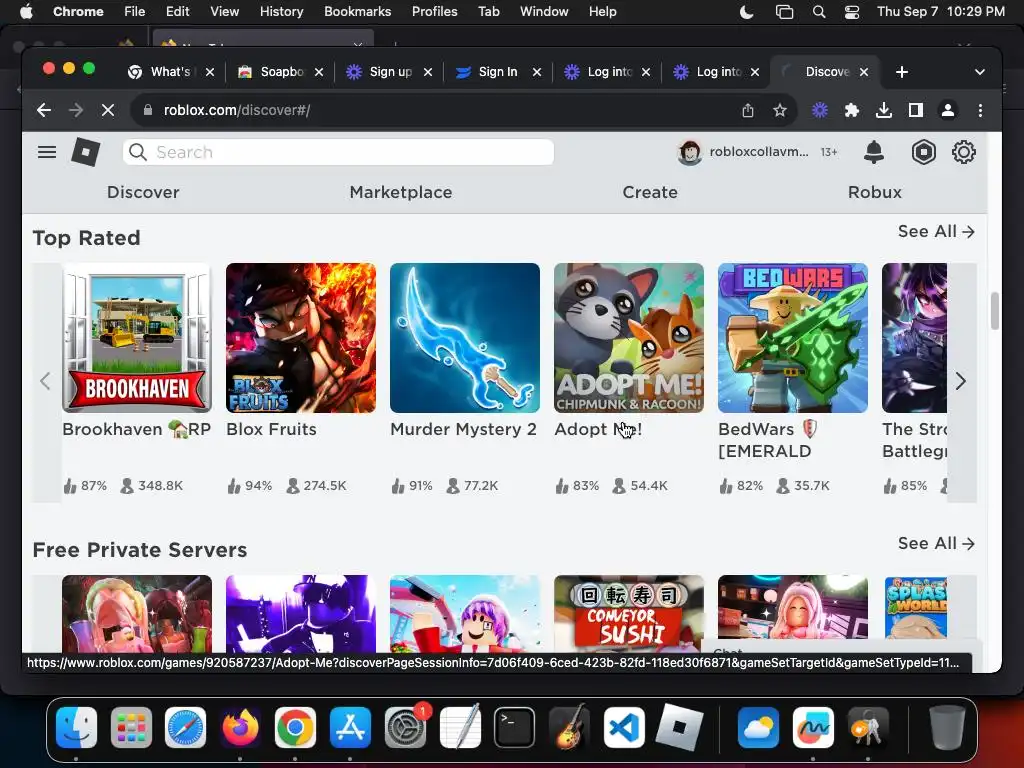Viewport: 1024px width, 768px height.
Task: Click the Roblox logo home icon
Action: coord(86,152)
